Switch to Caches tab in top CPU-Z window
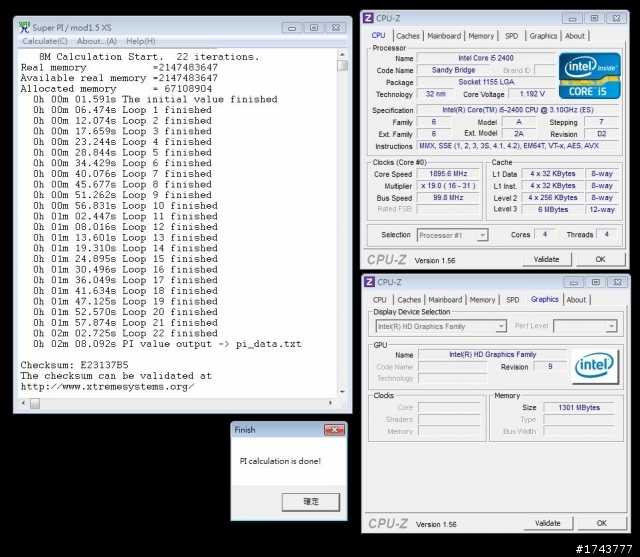Viewport: 640px width, 557px height. pyautogui.click(x=408, y=36)
